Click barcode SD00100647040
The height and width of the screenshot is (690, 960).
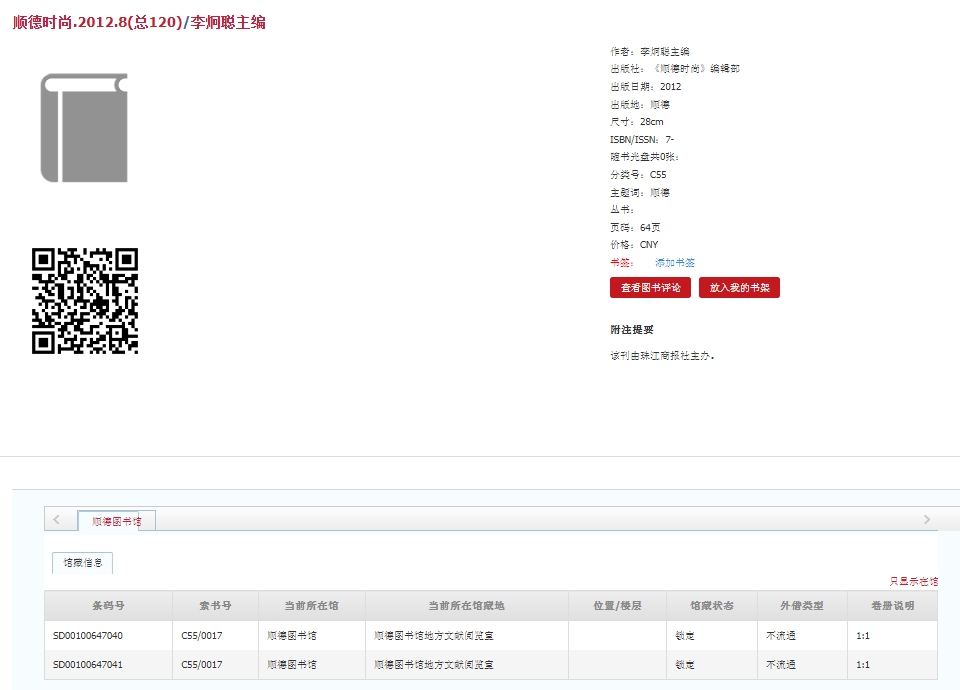88,636
